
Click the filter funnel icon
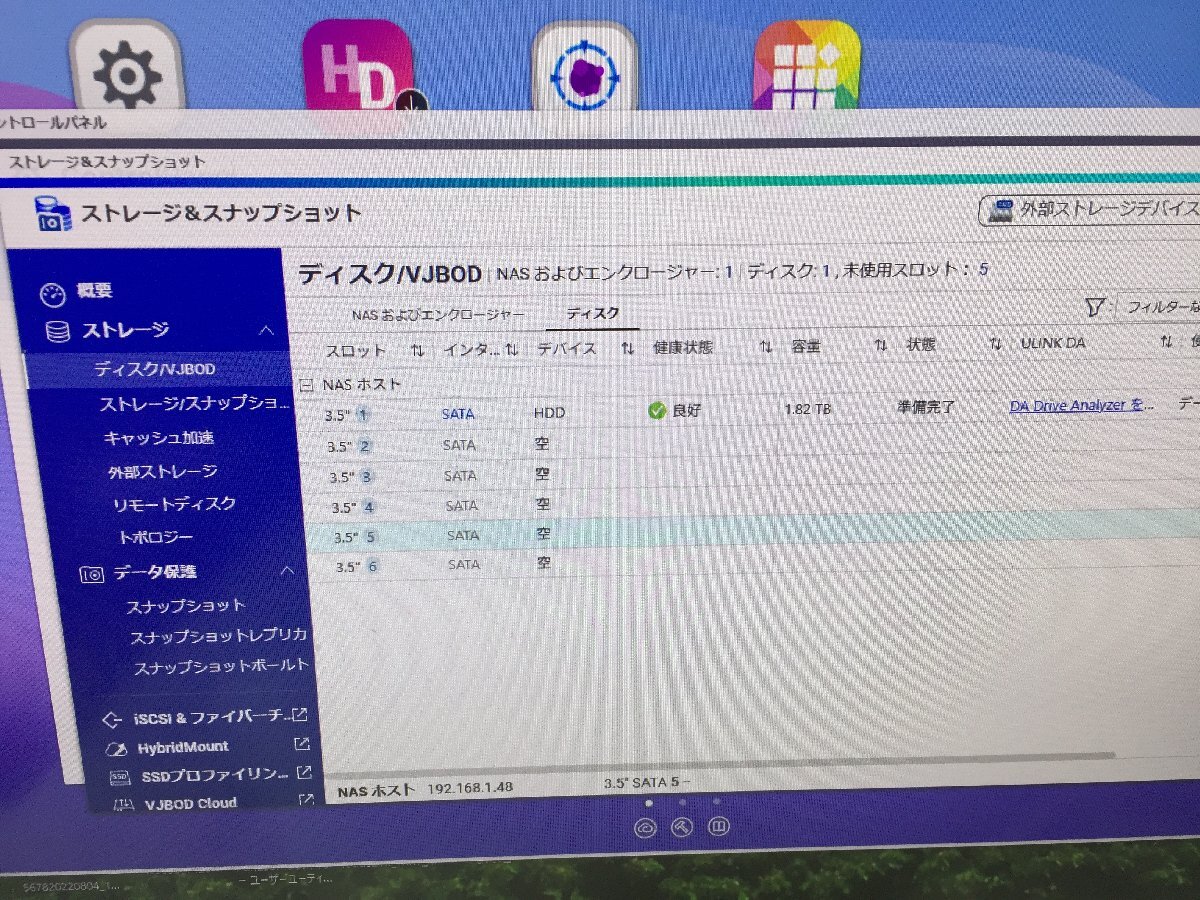(x=1096, y=307)
